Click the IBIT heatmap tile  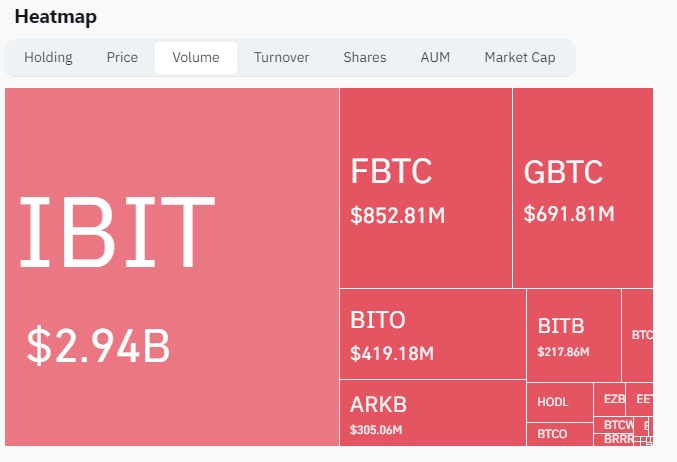[172, 266]
